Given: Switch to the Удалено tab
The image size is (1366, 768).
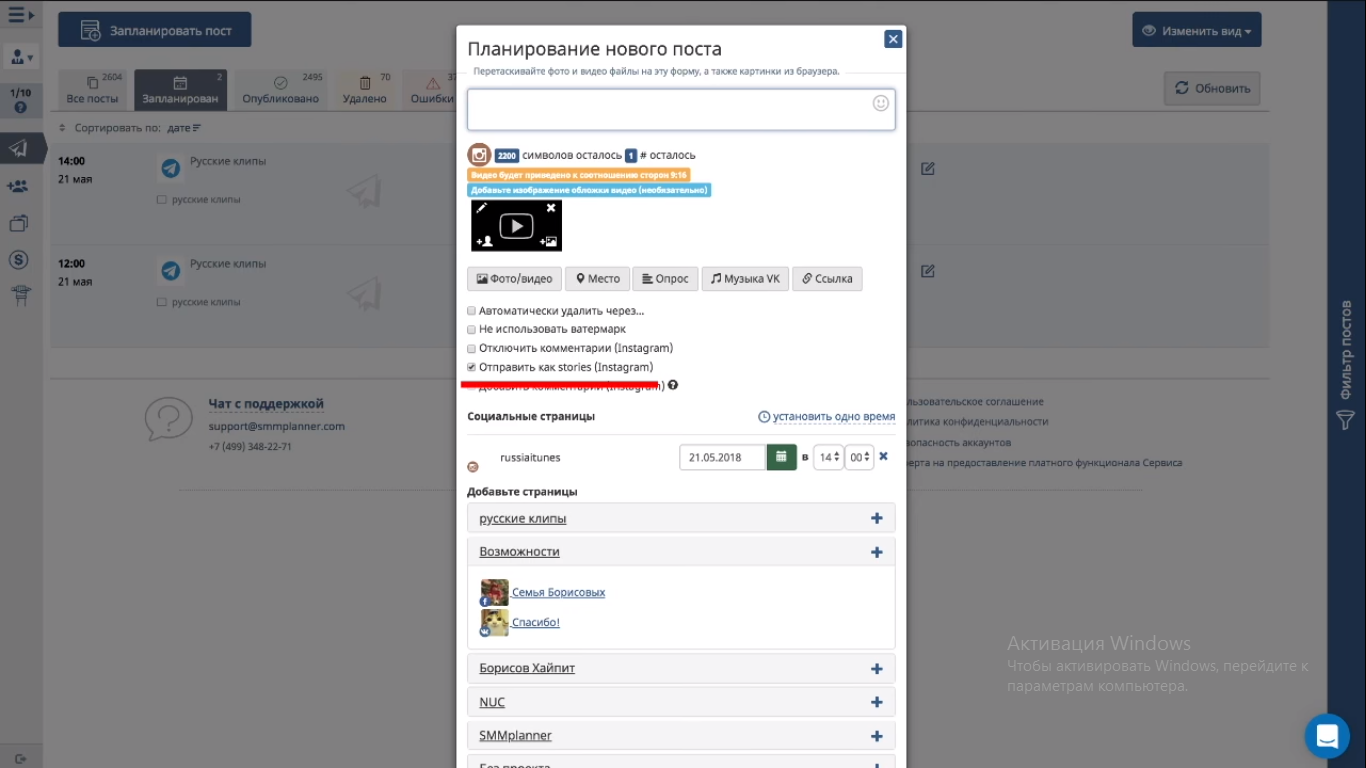Looking at the screenshot, I should (365, 89).
